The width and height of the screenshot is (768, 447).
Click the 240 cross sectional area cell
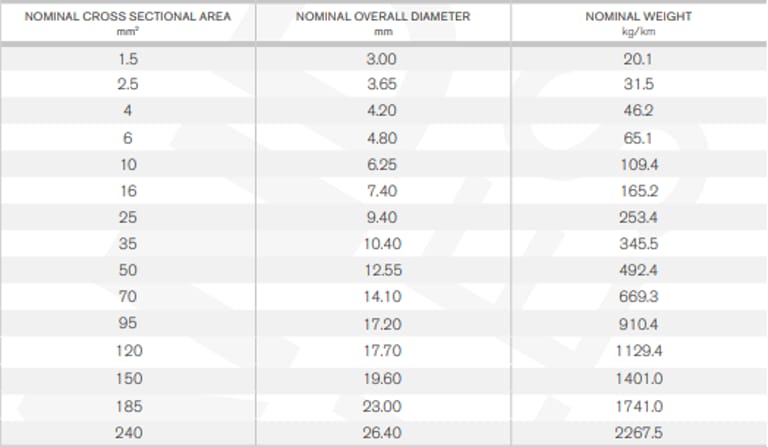(128, 431)
